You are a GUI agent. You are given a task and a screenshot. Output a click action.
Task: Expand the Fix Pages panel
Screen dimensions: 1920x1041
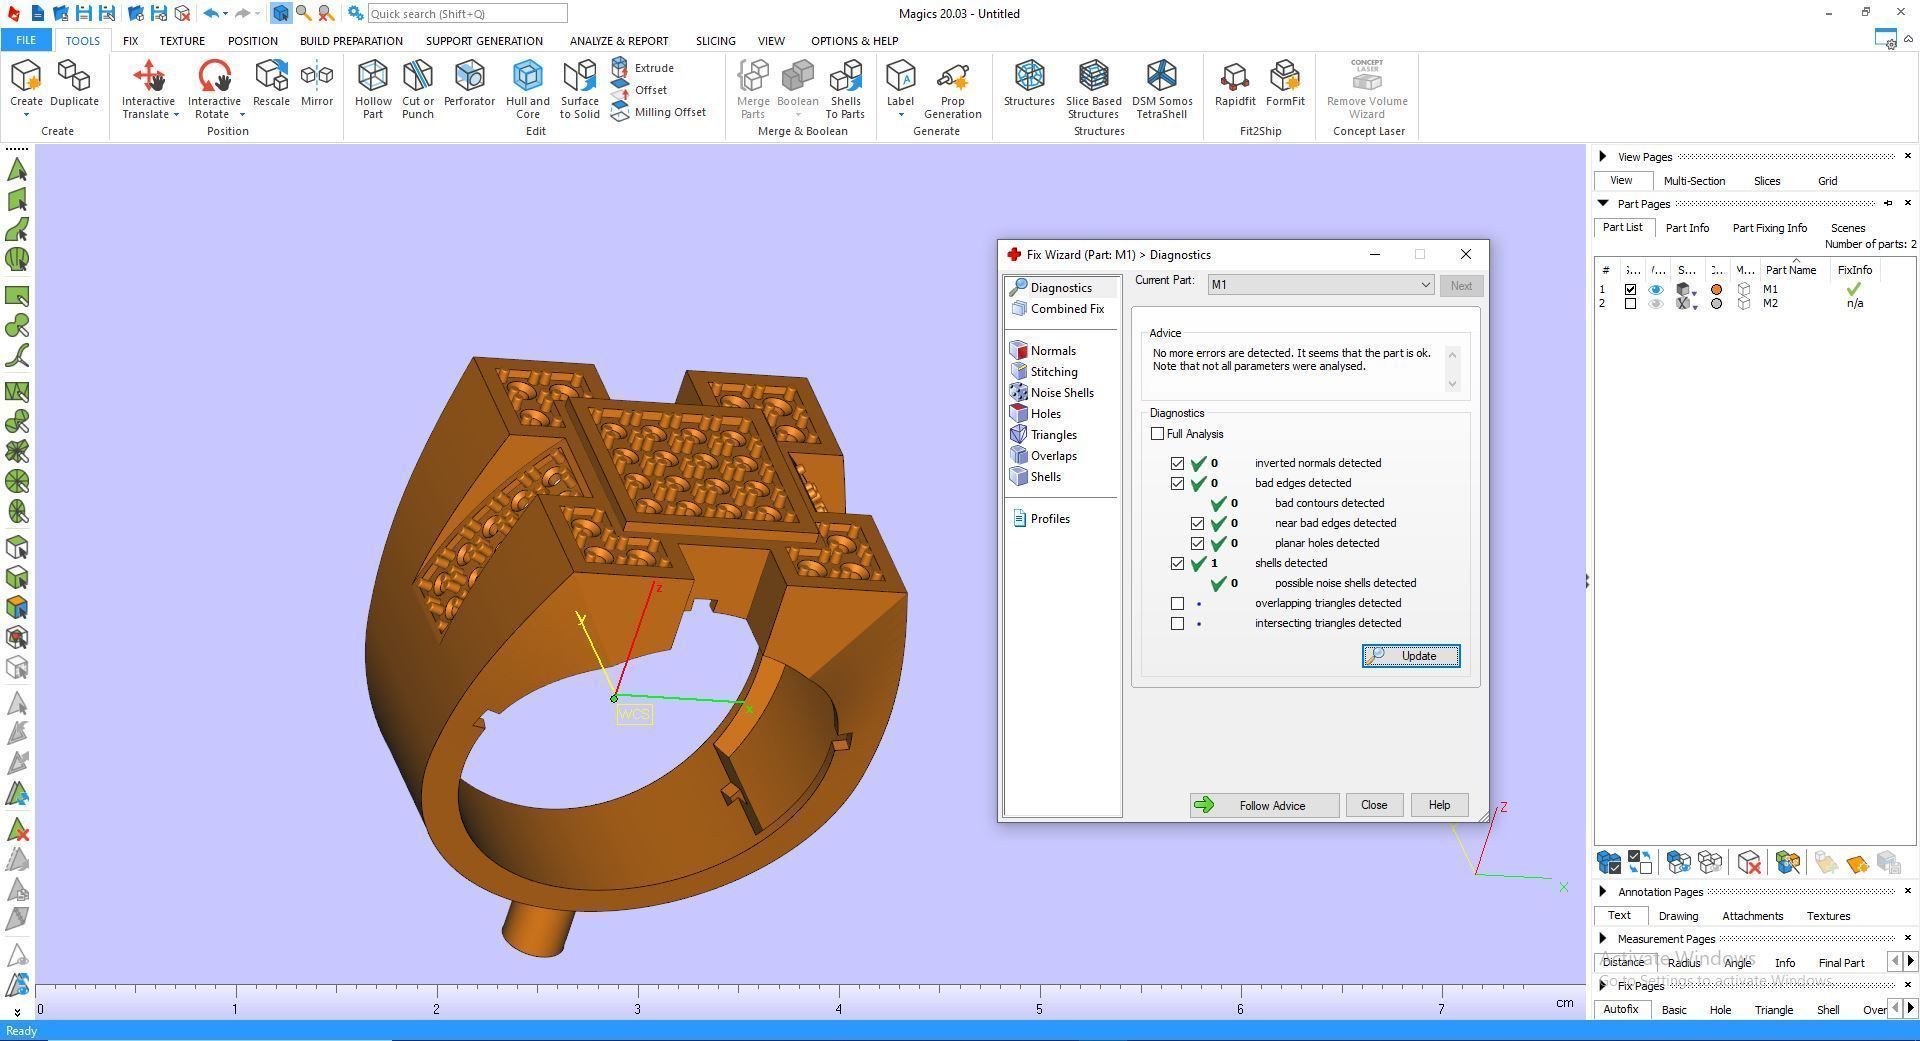click(1603, 986)
